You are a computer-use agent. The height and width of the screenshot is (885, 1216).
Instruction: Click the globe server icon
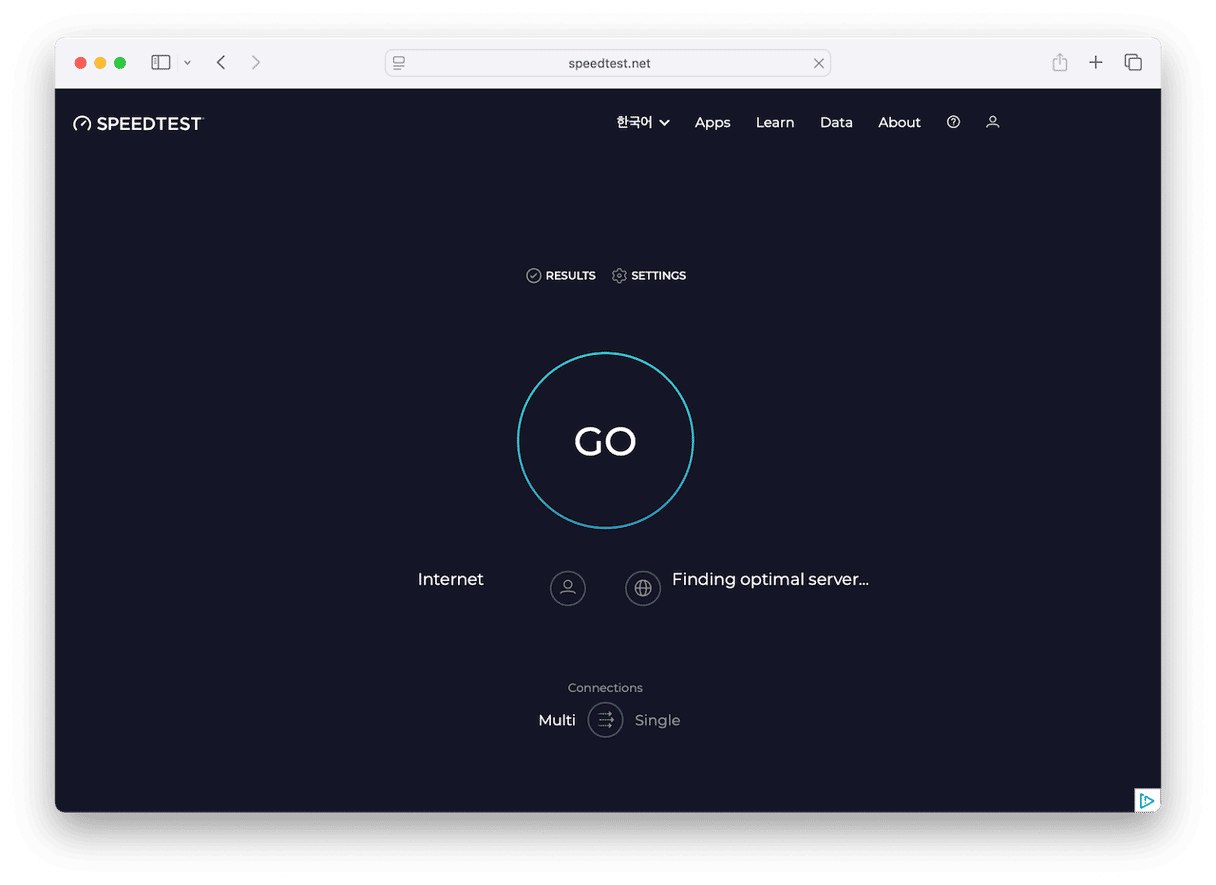coord(643,588)
